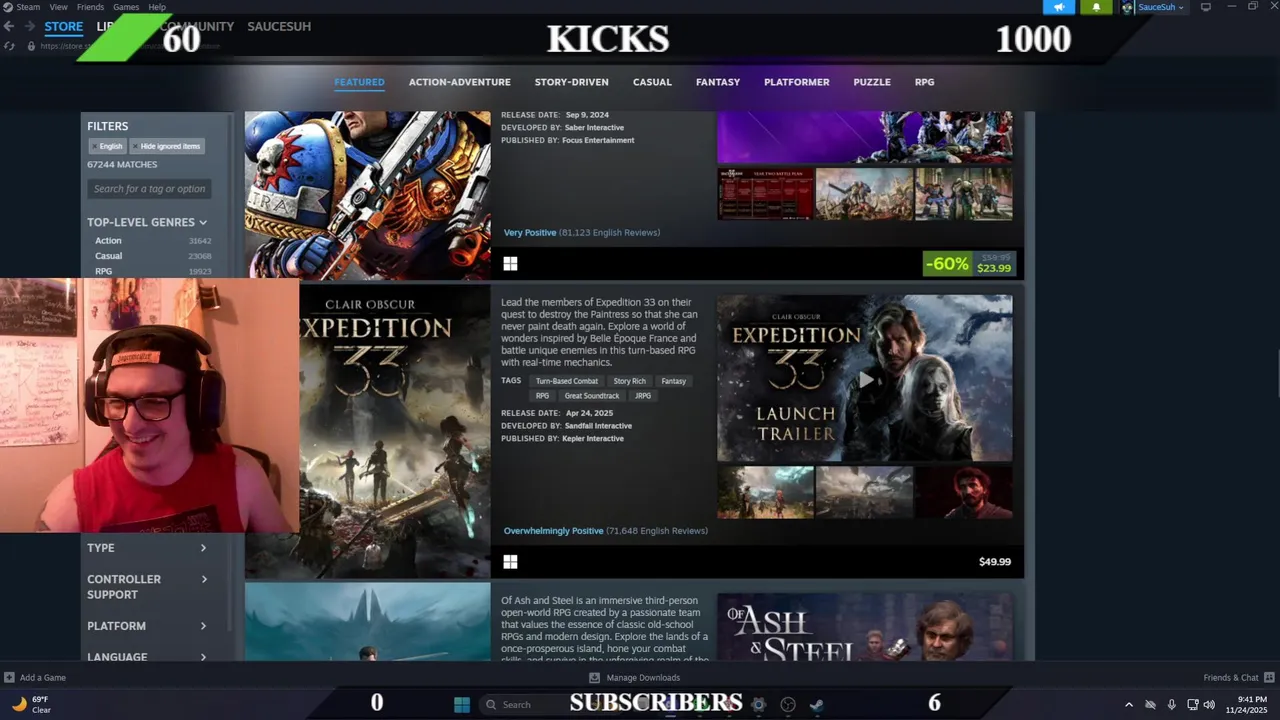This screenshot has width=1280, height=720.
Task: Click the browser back arrow
Action: tap(9, 26)
